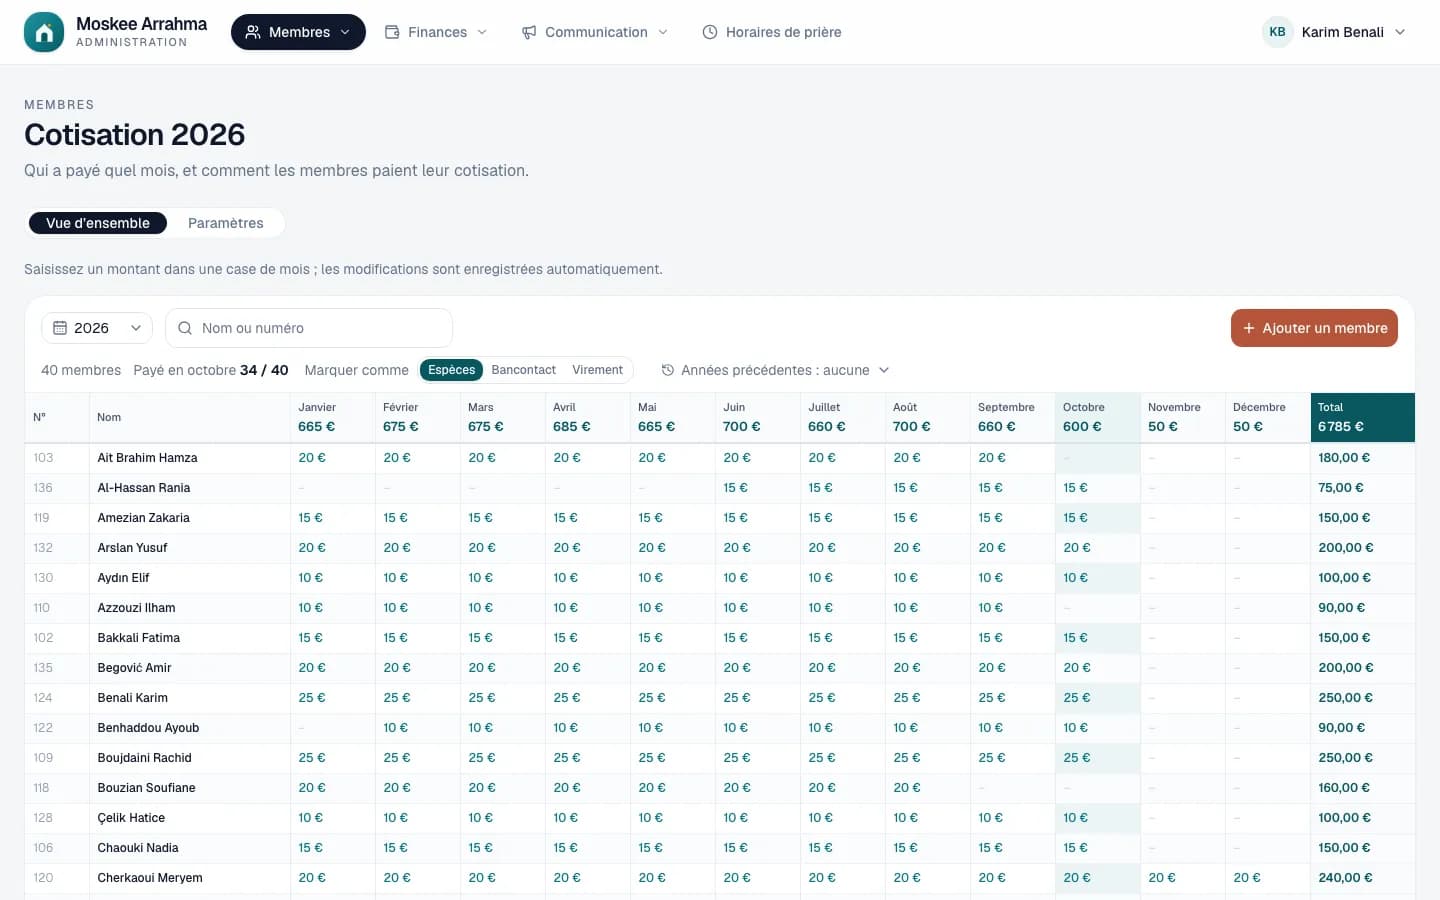Open the 2026 year dropdown

tap(97, 328)
